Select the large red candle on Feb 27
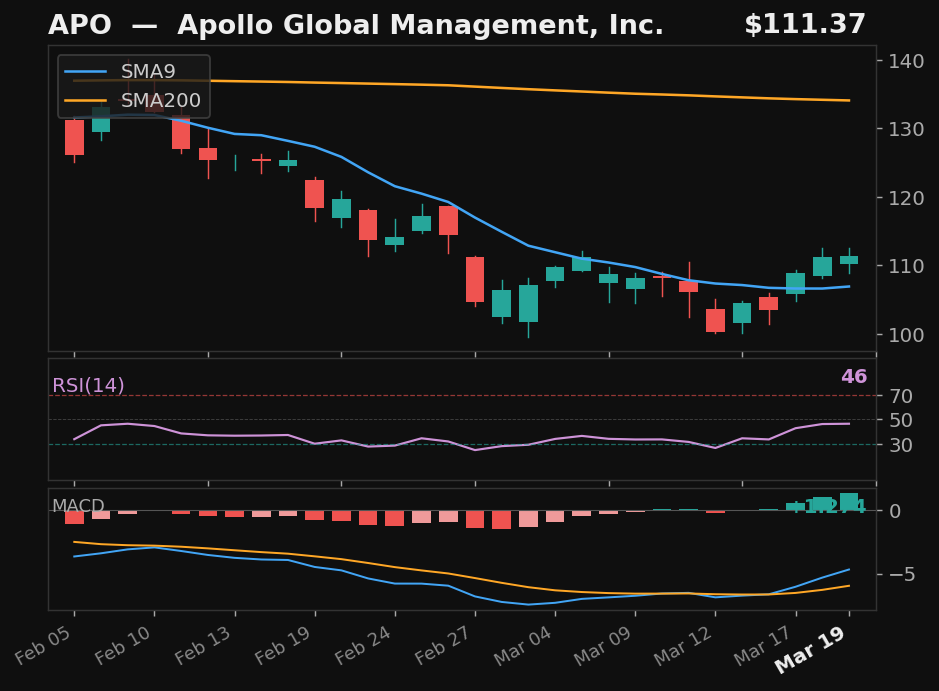Viewport: 939px width, 691px height. point(476,278)
